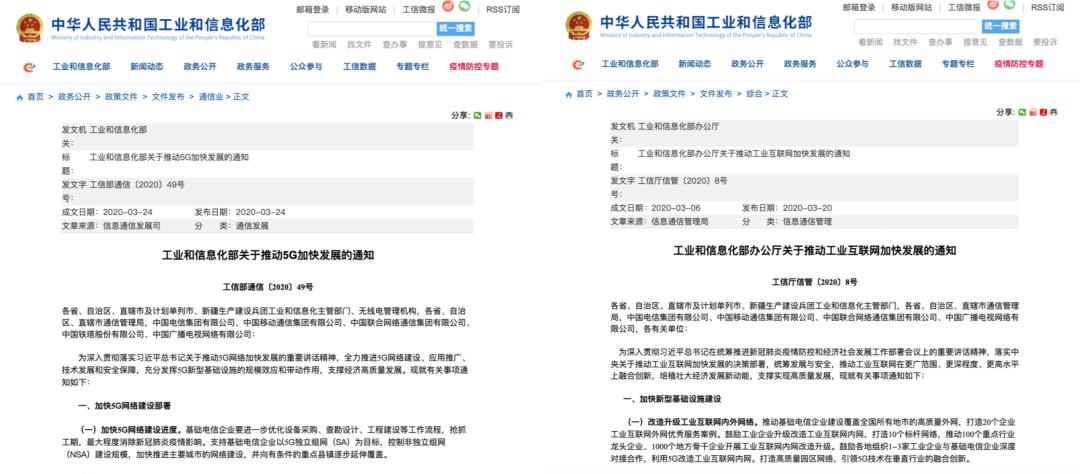Image resolution: width=1080 pixels, height=474 pixels.
Task: Open Weibo icon in 5G notice page header
Action: coord(448,6)
